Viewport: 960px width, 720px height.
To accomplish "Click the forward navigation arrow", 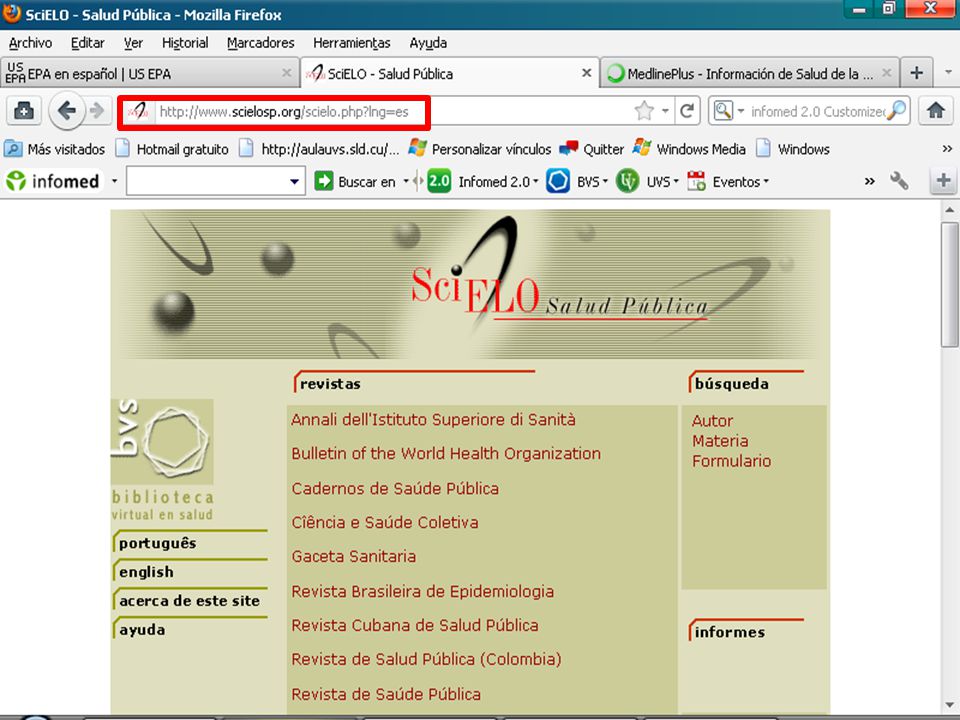I will coord(97,111).
